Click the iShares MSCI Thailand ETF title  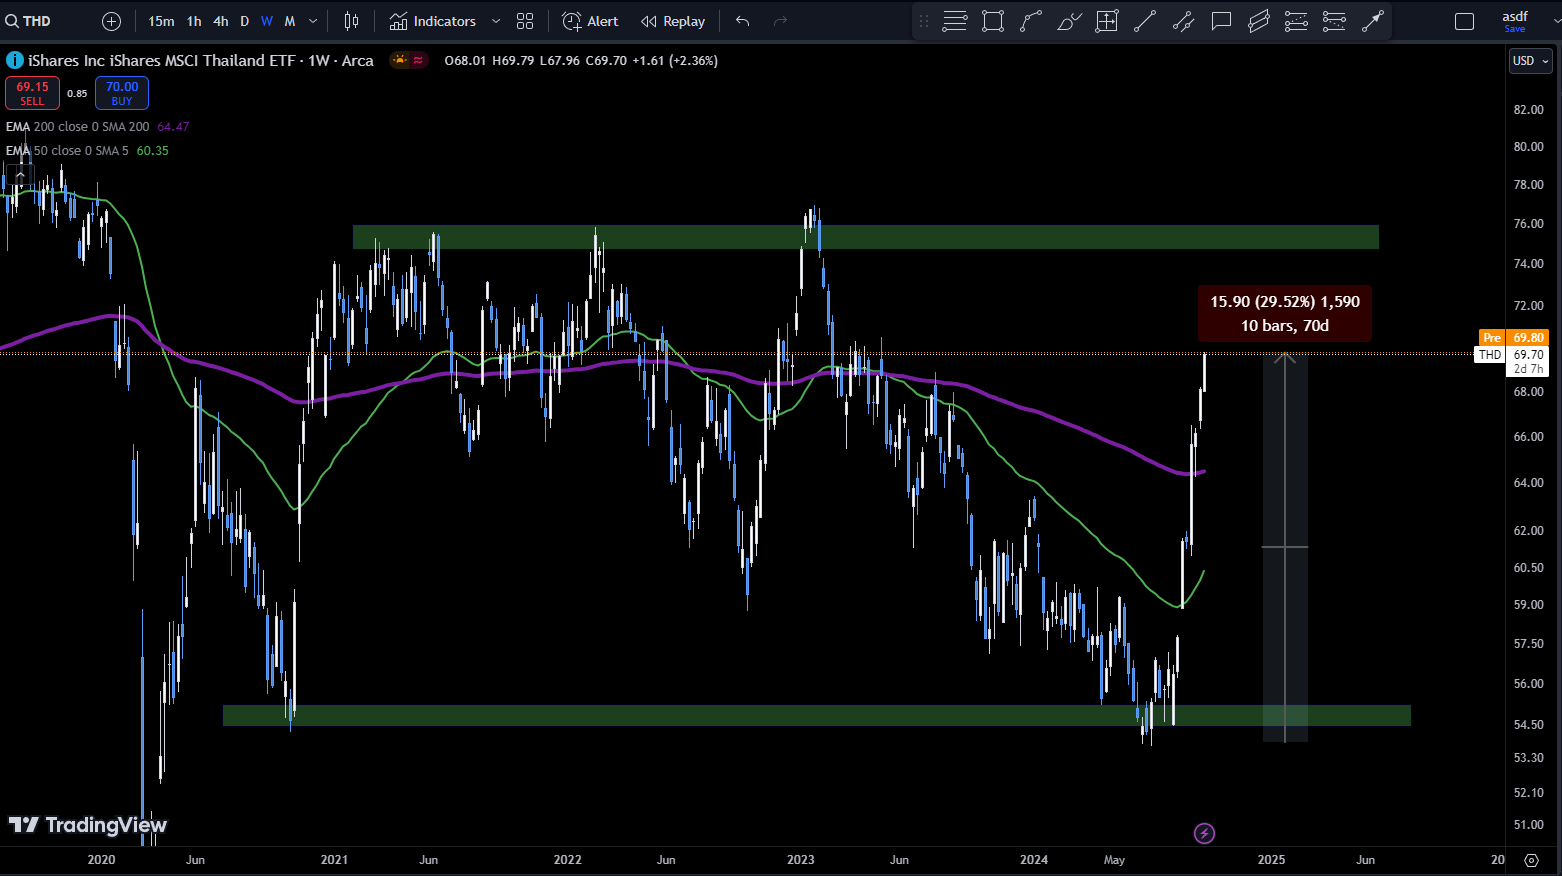[201, 60]
